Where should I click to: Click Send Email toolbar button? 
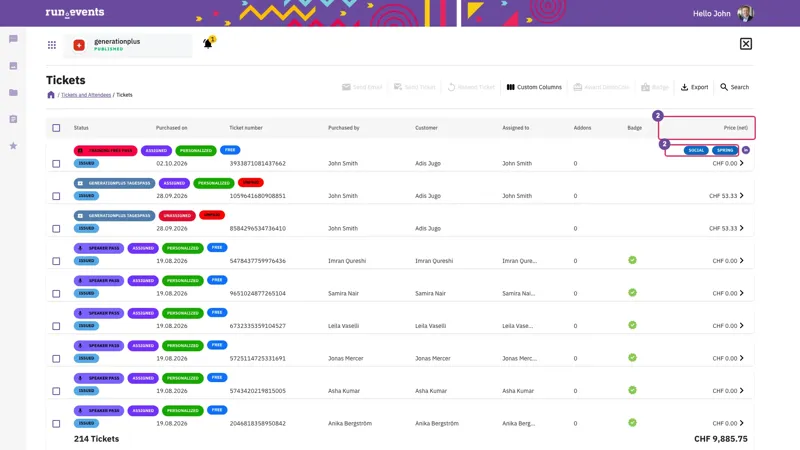point(362,87)
